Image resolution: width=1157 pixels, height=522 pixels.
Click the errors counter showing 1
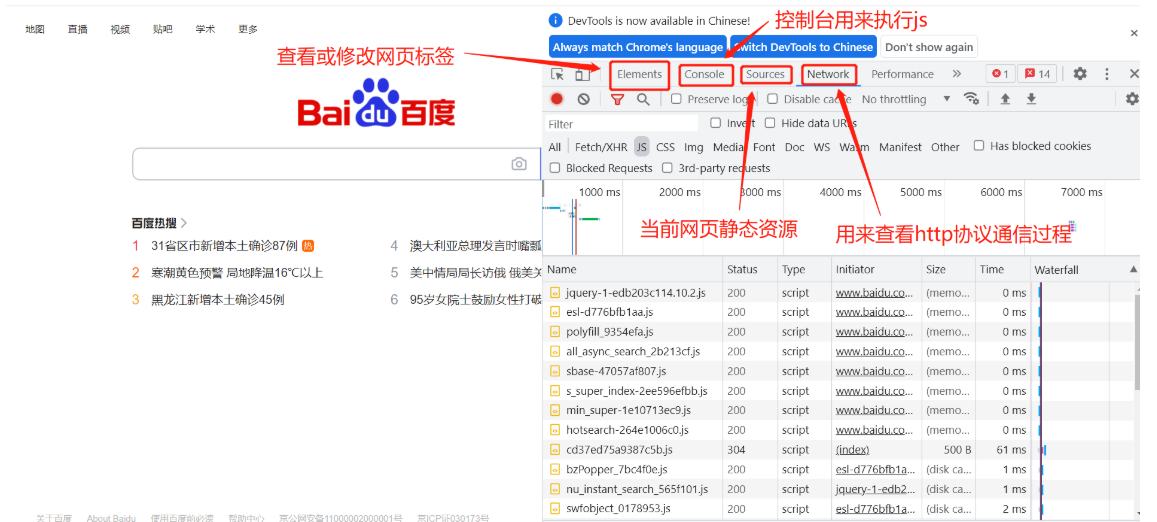(1000, 74)
